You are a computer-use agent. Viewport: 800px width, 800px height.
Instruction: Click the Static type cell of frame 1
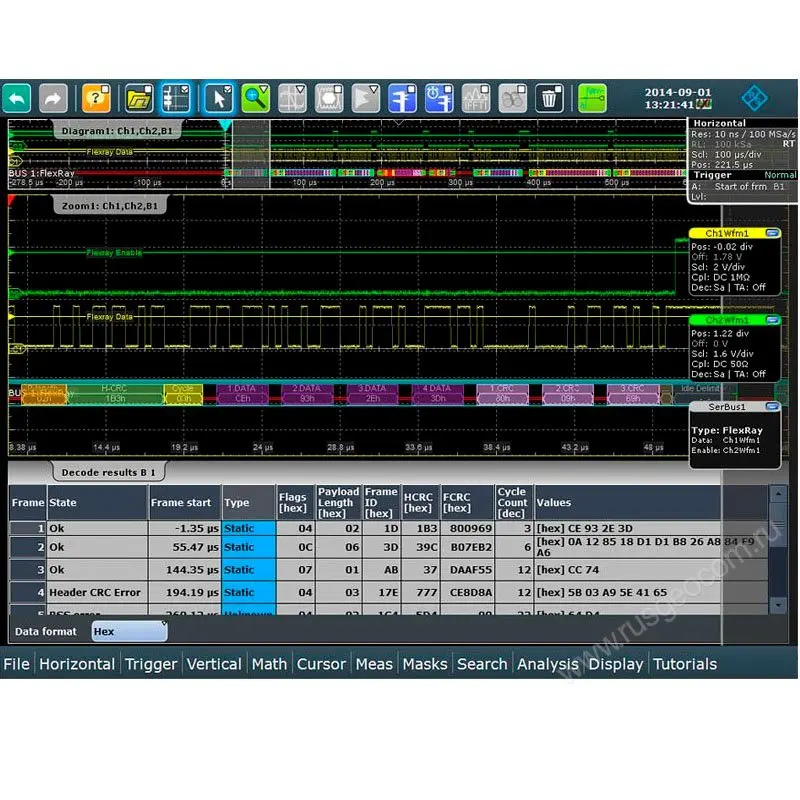coord(248,528)
